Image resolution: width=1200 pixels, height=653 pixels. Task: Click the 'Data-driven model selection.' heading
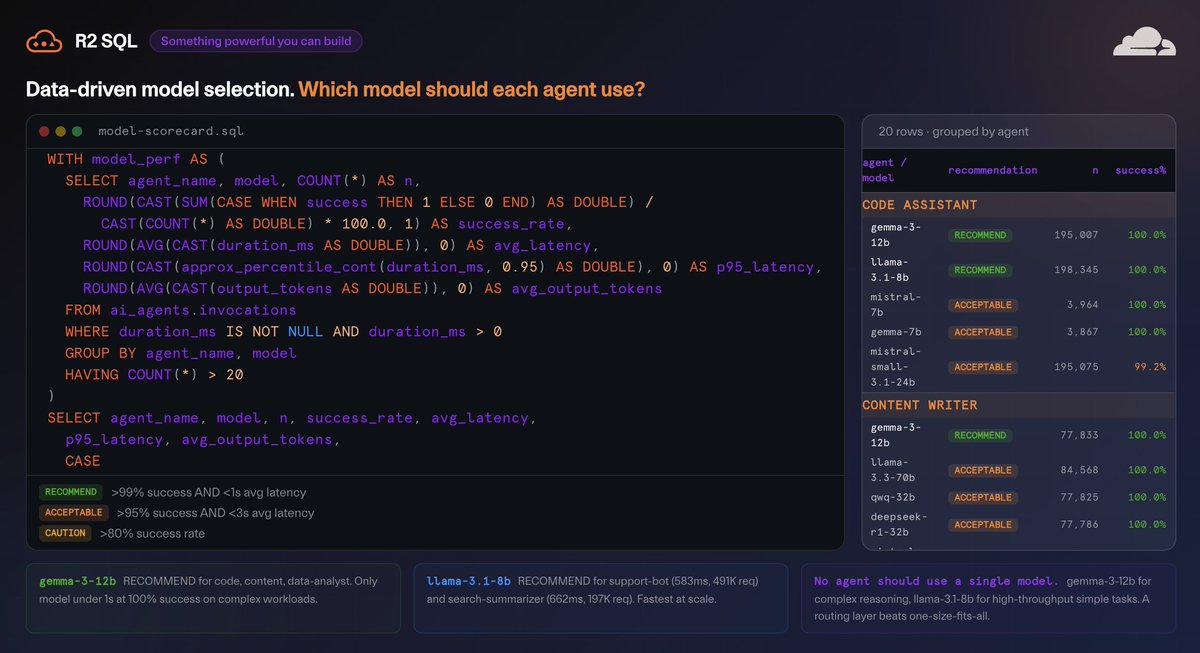tap(160, 89)
